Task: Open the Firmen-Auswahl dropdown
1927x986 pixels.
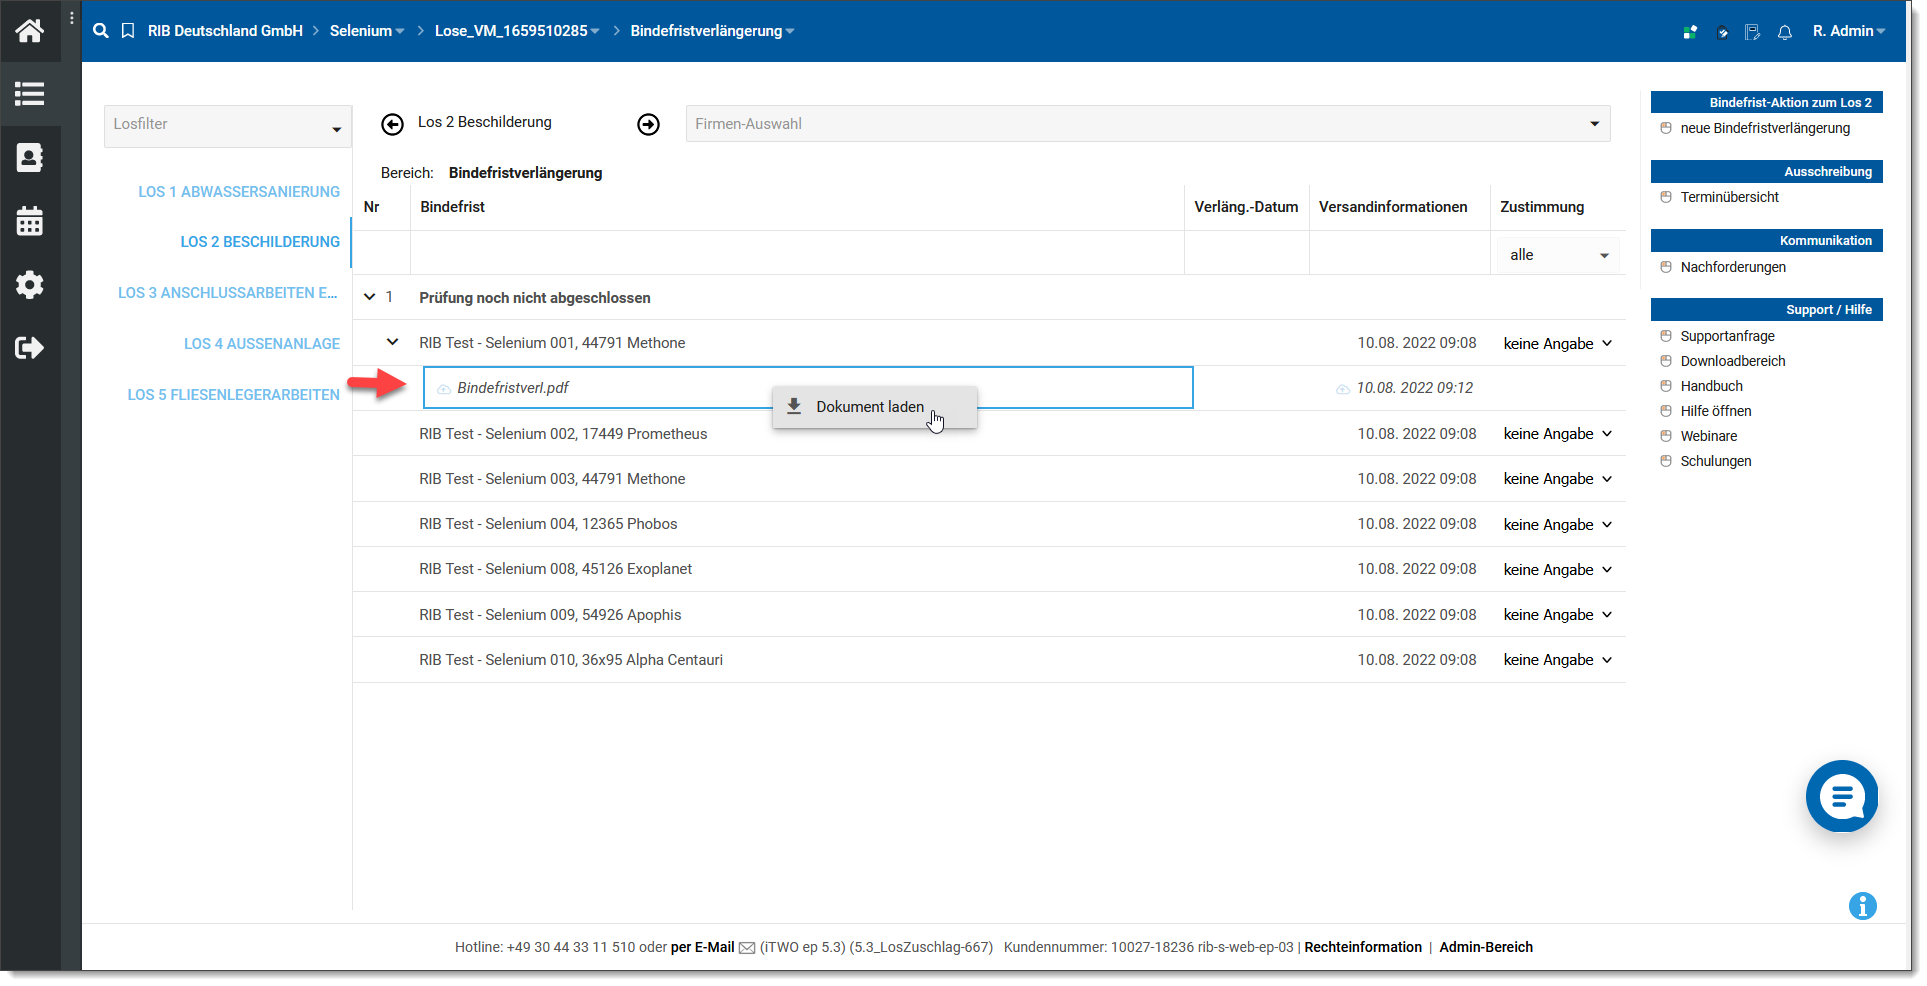Action: (x=1148, y=124)
